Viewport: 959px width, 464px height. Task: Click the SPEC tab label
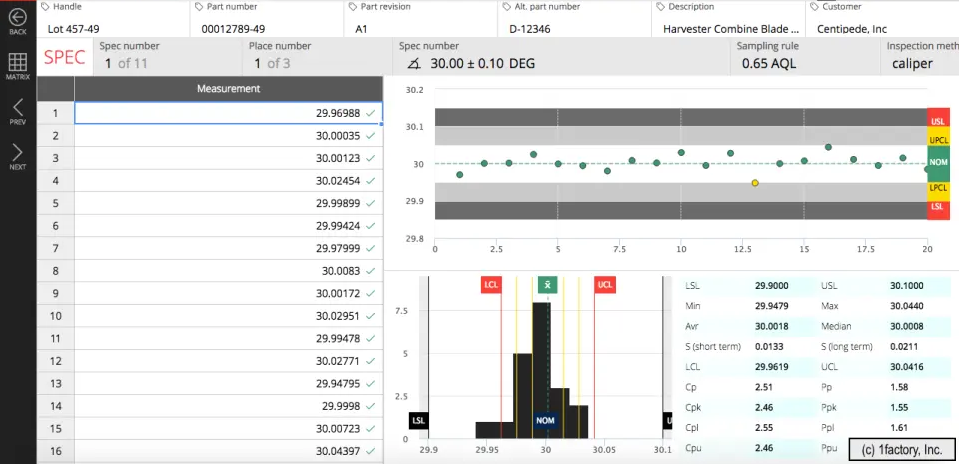pyautogui.click(x=65, y=57)
